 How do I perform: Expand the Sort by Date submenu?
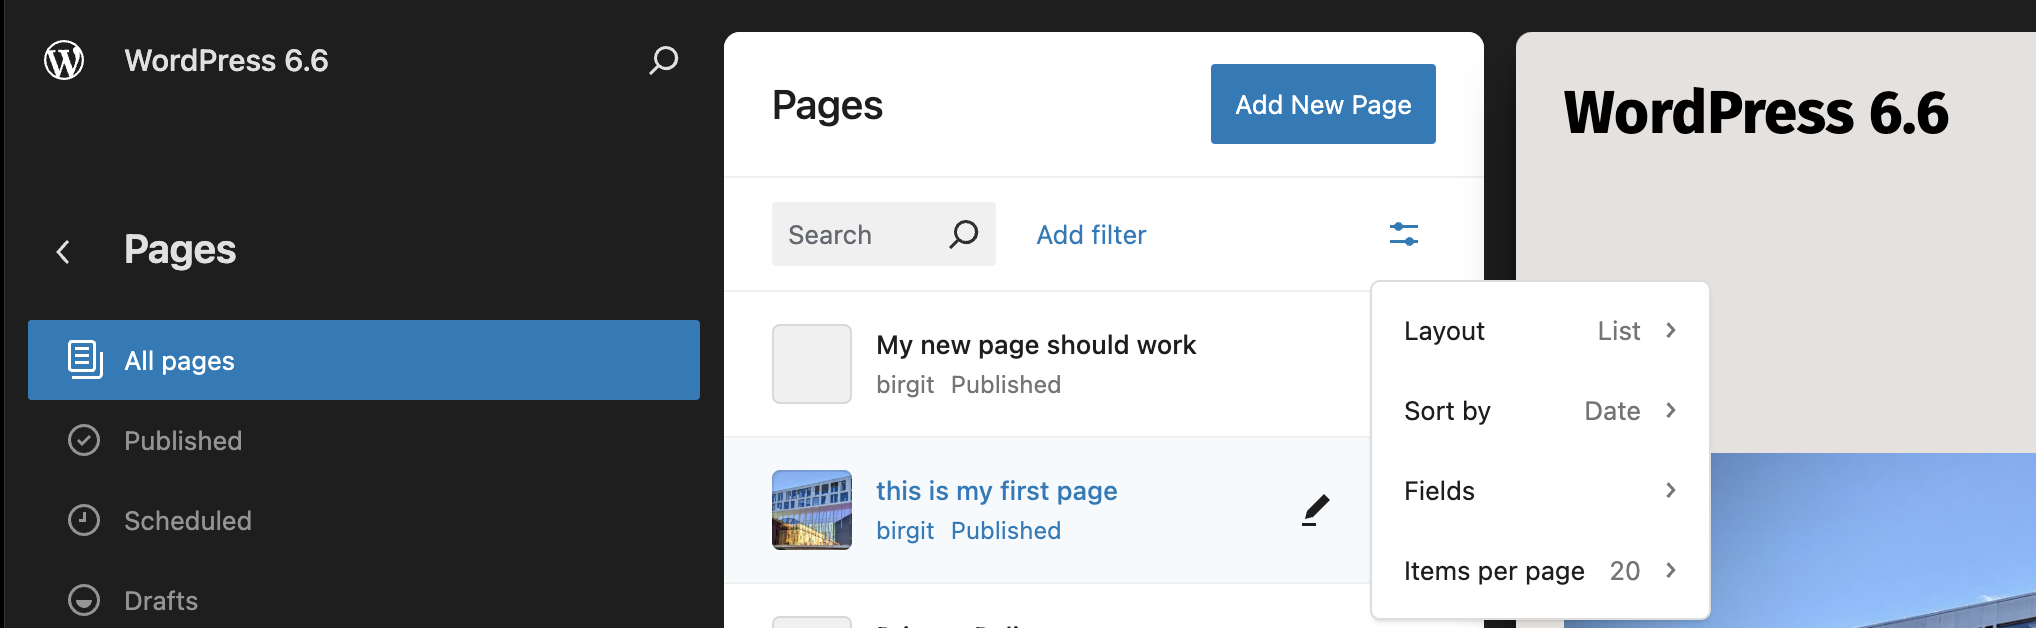pos(1540,411)
